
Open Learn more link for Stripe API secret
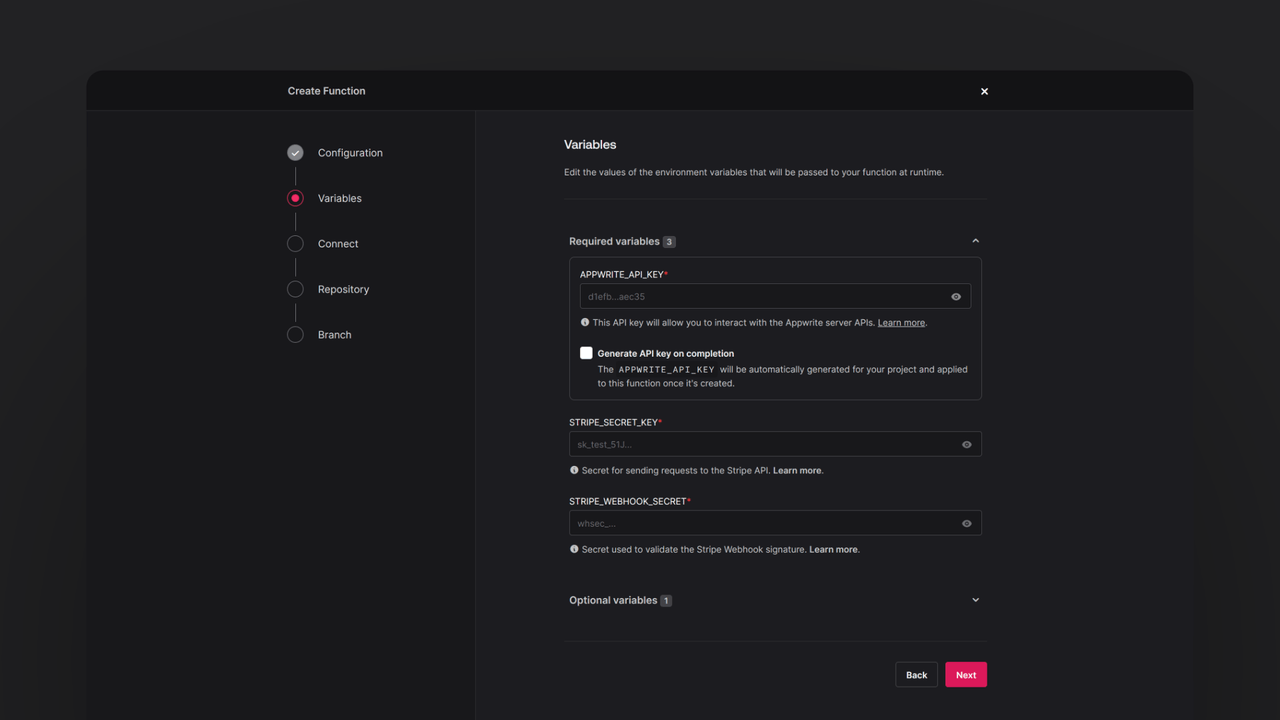797,470
